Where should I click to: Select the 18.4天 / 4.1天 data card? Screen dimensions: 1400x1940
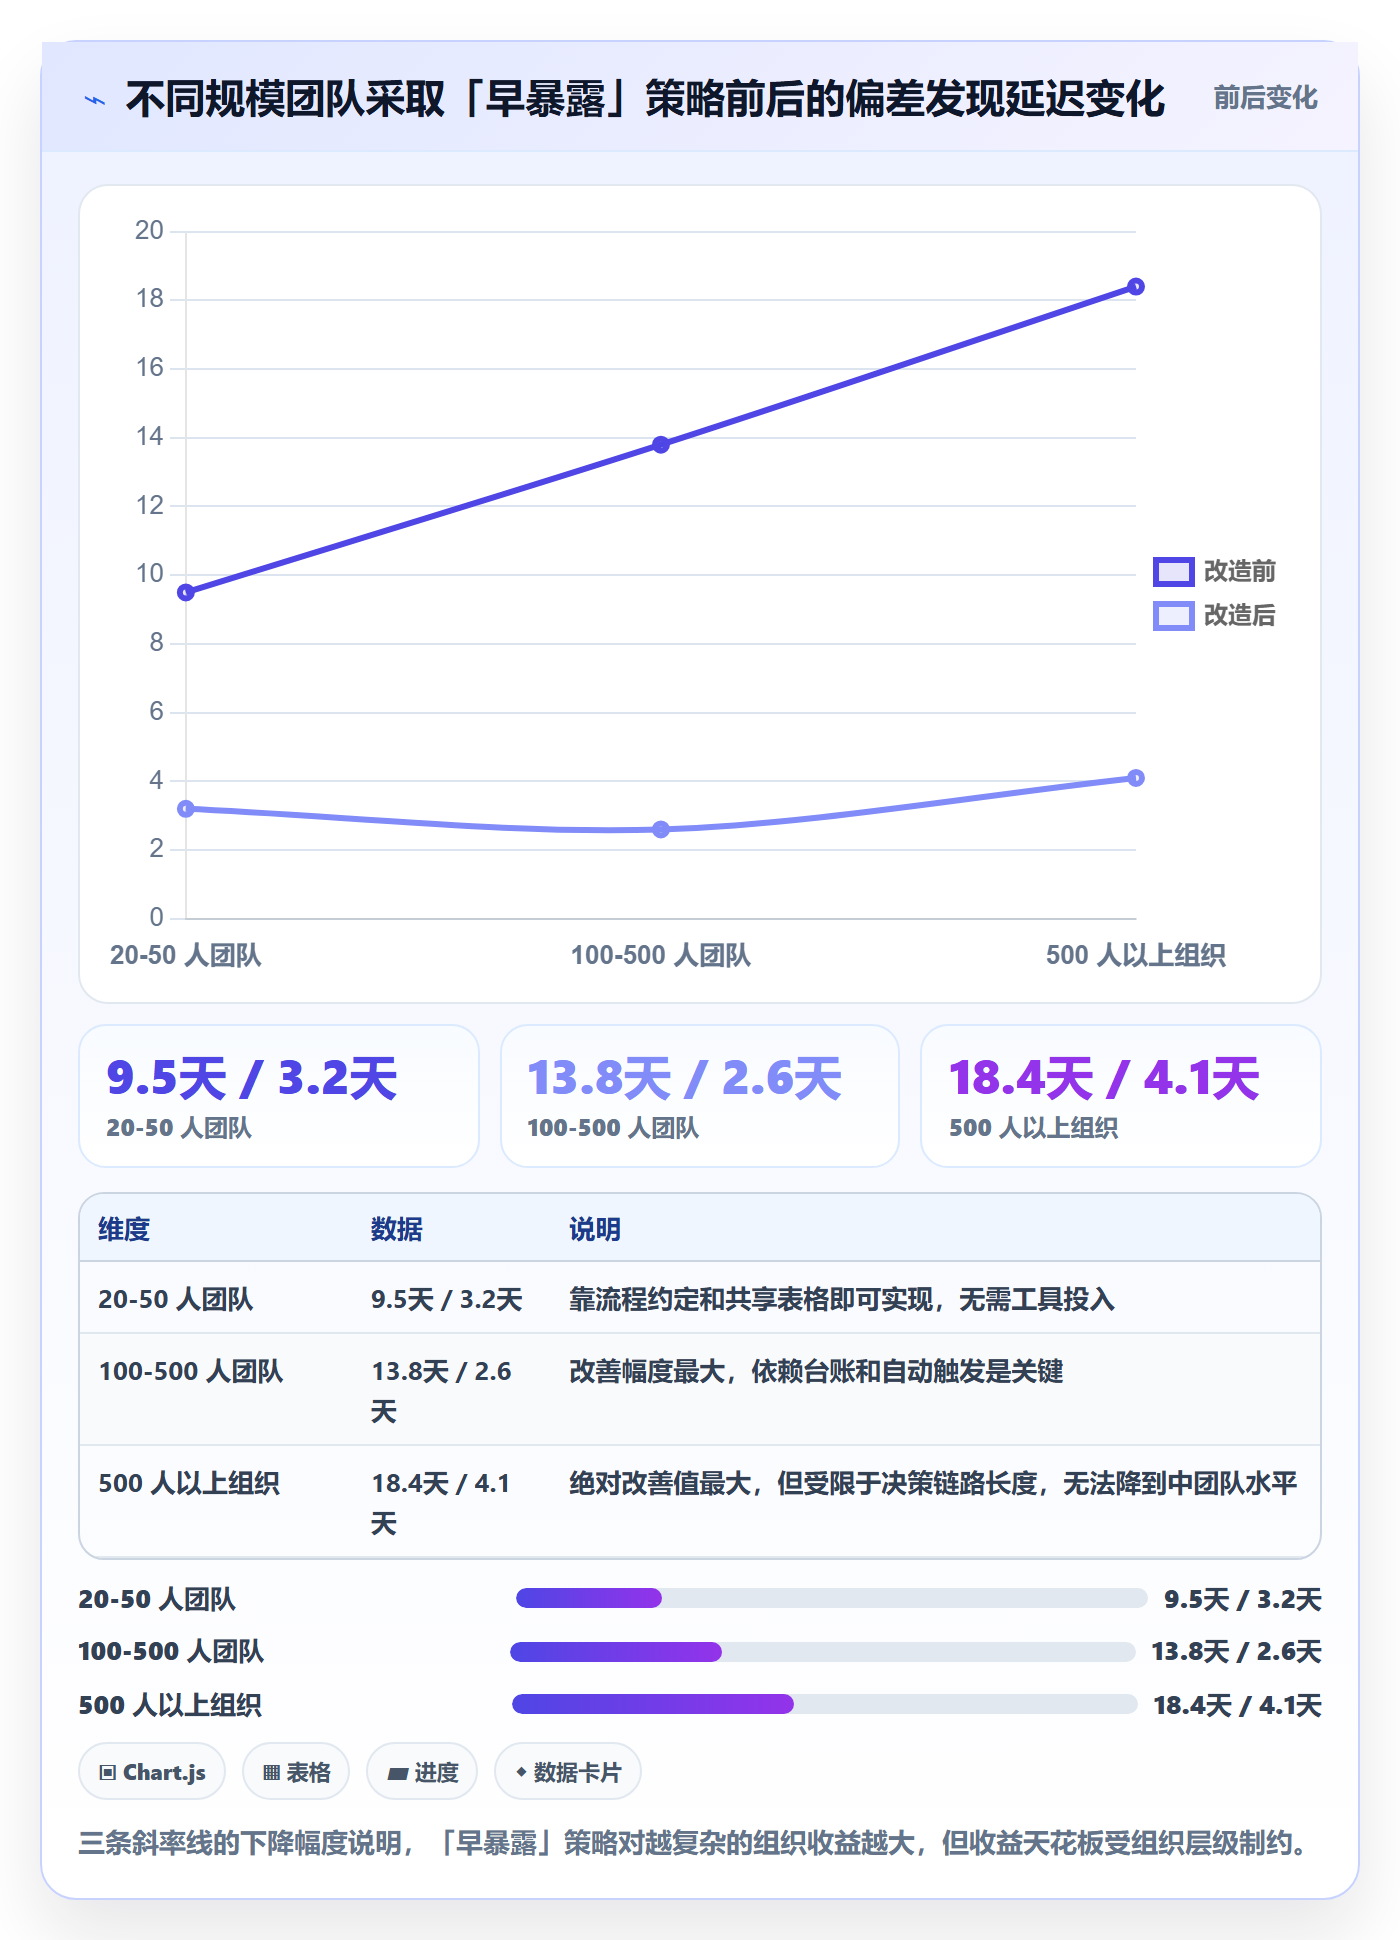[1121, 1096]
